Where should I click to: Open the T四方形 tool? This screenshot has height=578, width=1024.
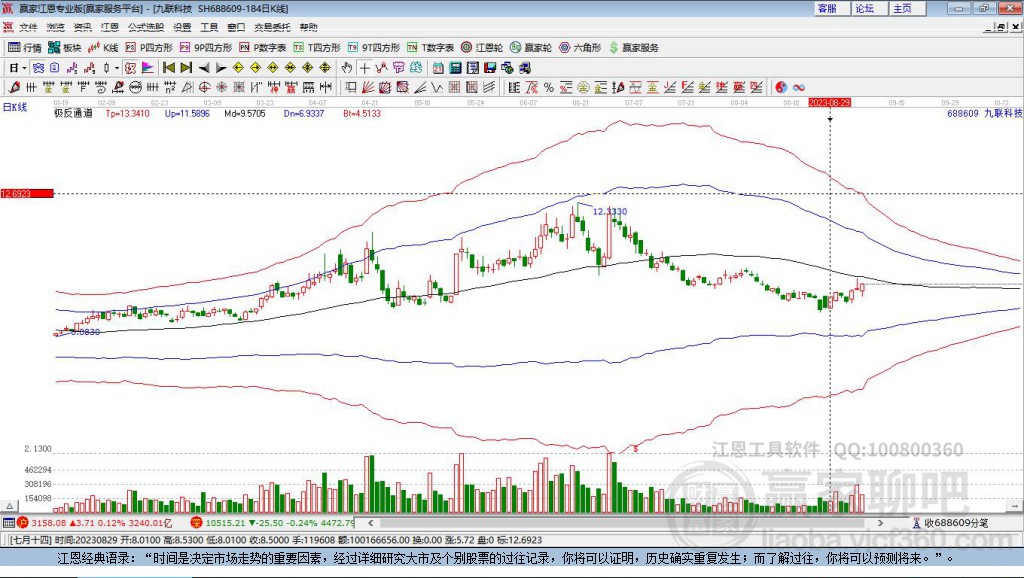pyautogui.click(x=317, y=48)
